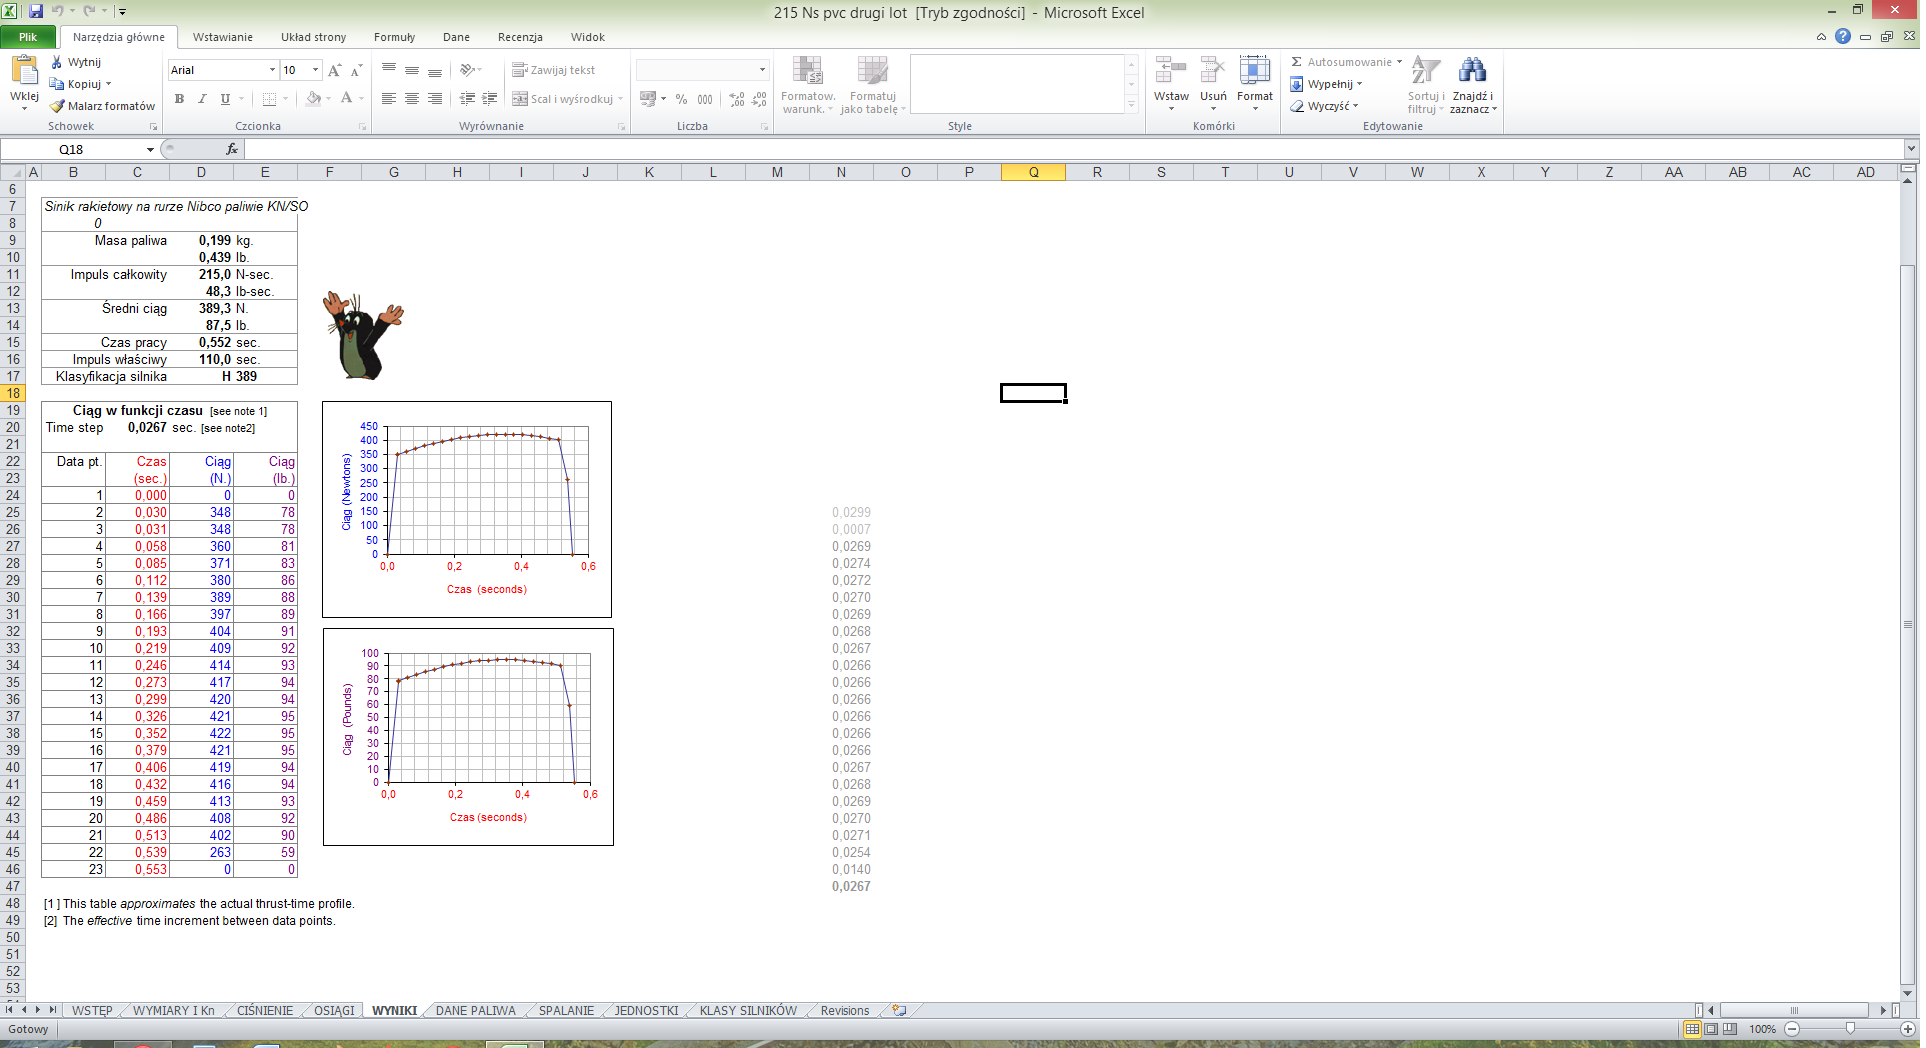This screenshot has width=1926, height=1048.
Task: Switch to the CIŚNIENIE sheet tab
Action: click(265, 1011)
